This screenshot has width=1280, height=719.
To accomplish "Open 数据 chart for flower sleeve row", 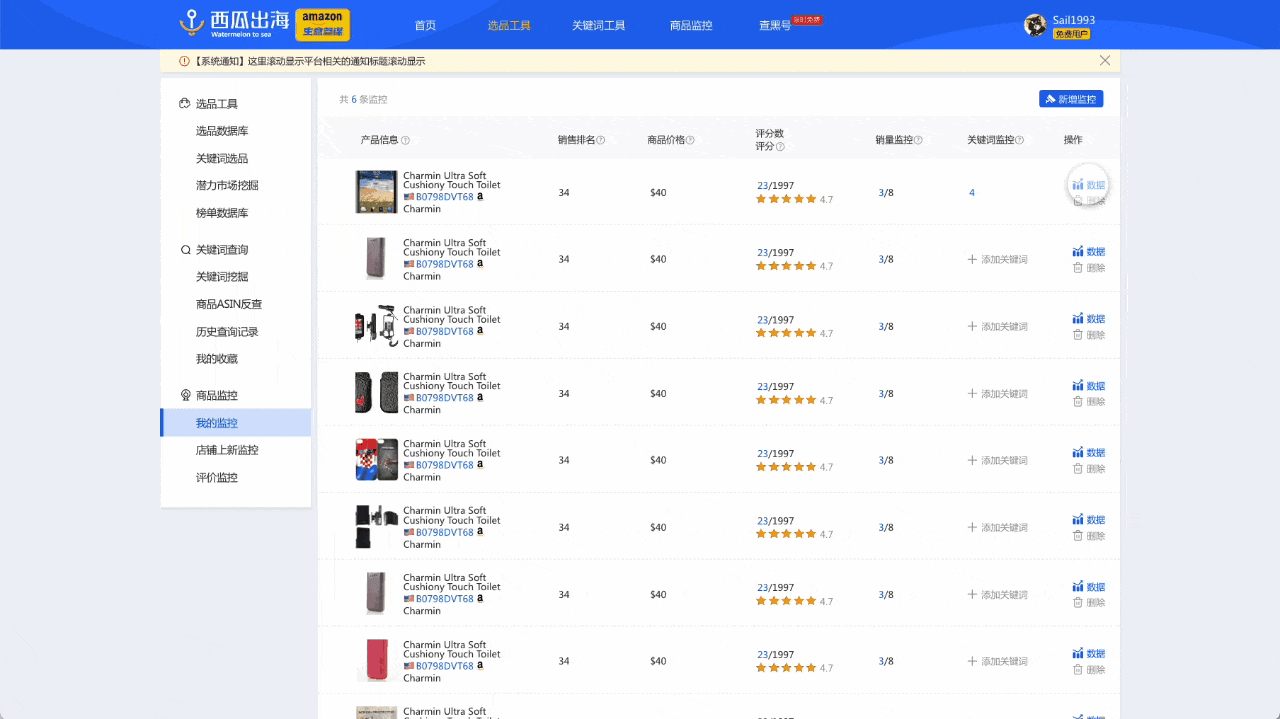I will (x=1088, y=386).
